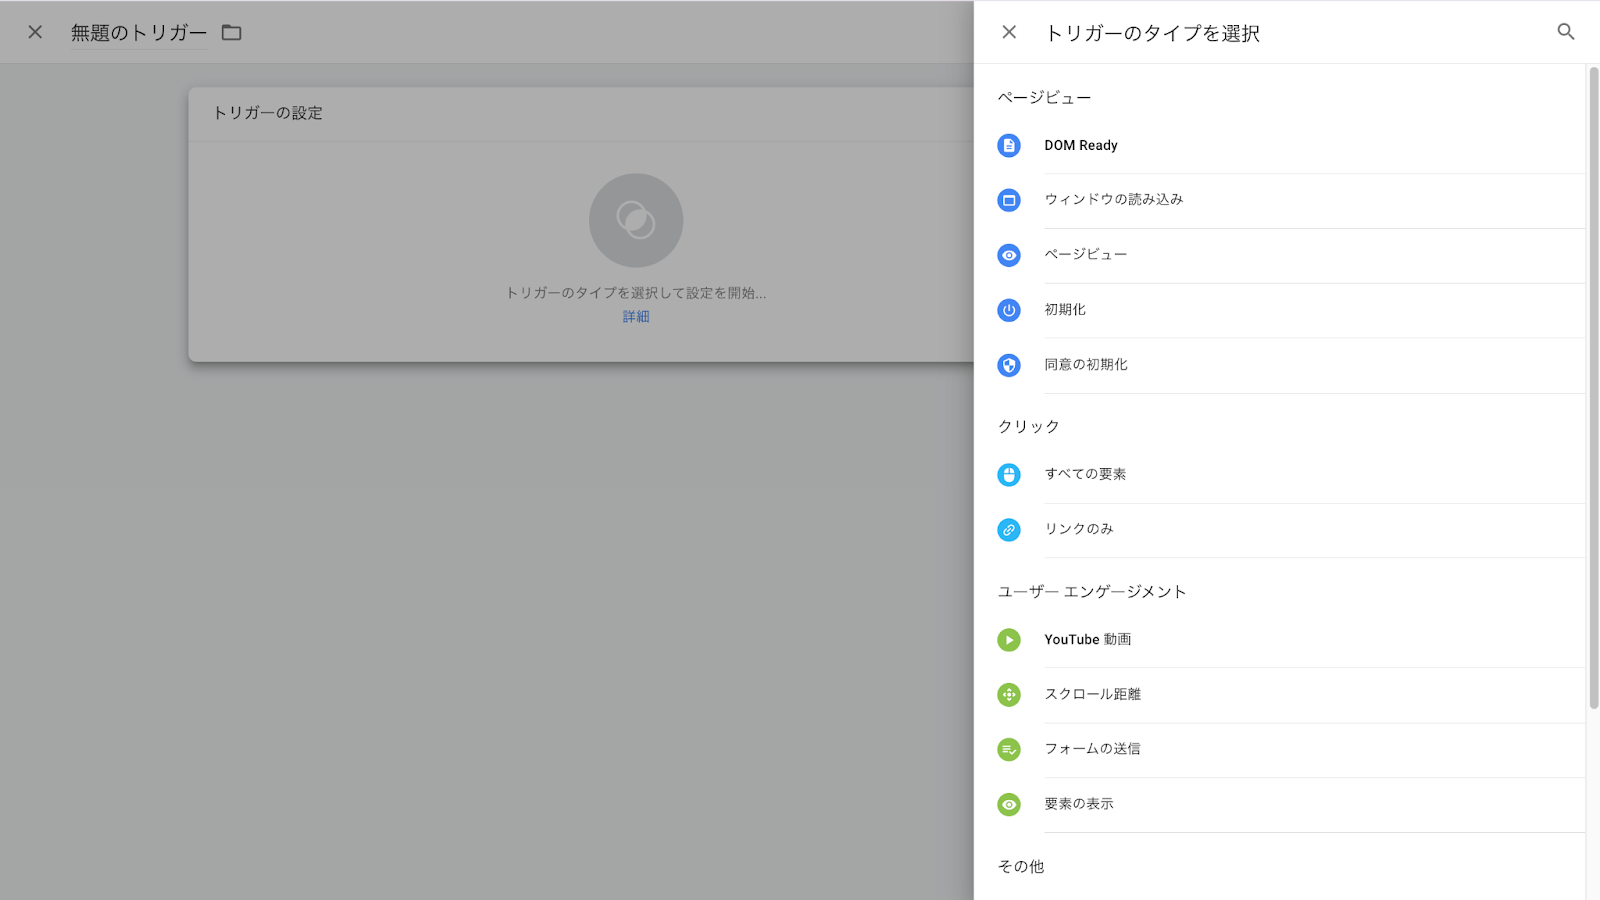Click the green 要素の表示 eye icon

(x=1009, y=804)
